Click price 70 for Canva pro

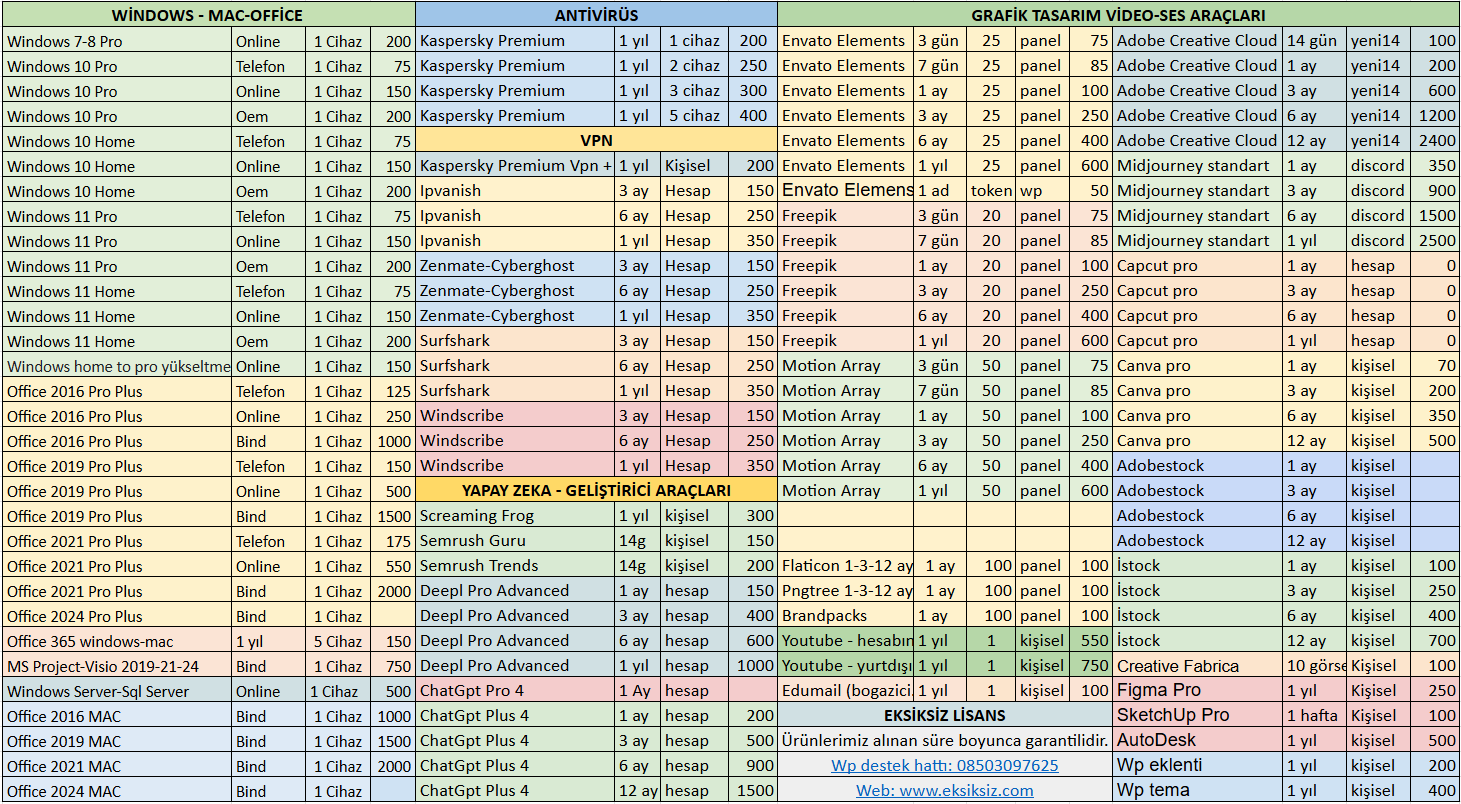tap(1435, 366)
